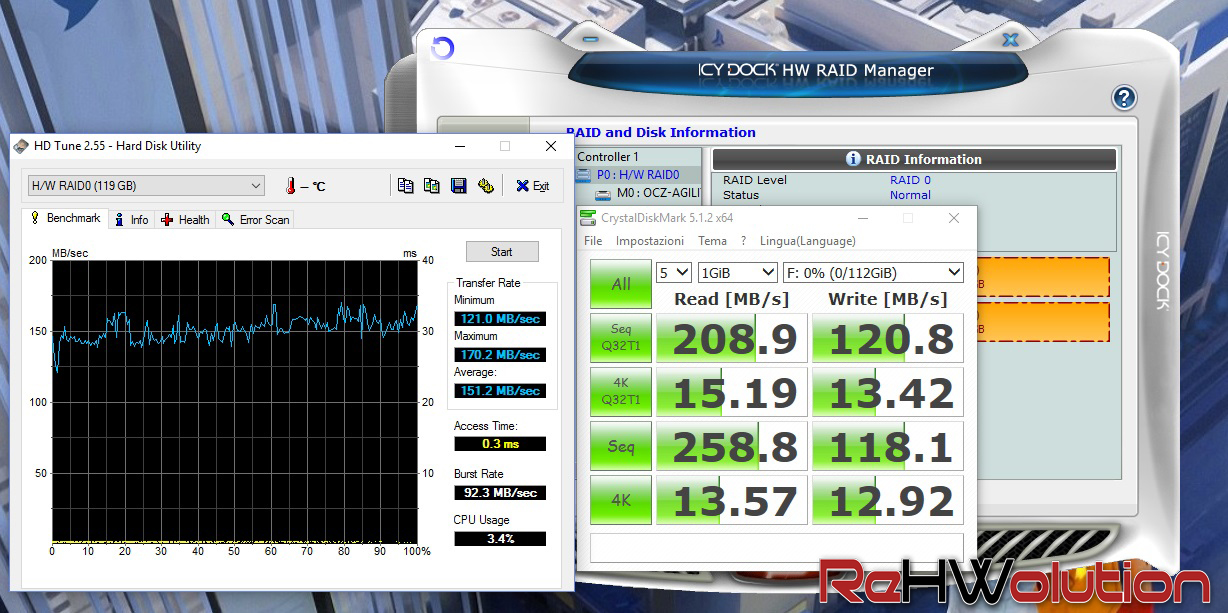Viewport: 1228px width, 613px height.
Task: Click the Status value Normal
Action: point(910,195)
